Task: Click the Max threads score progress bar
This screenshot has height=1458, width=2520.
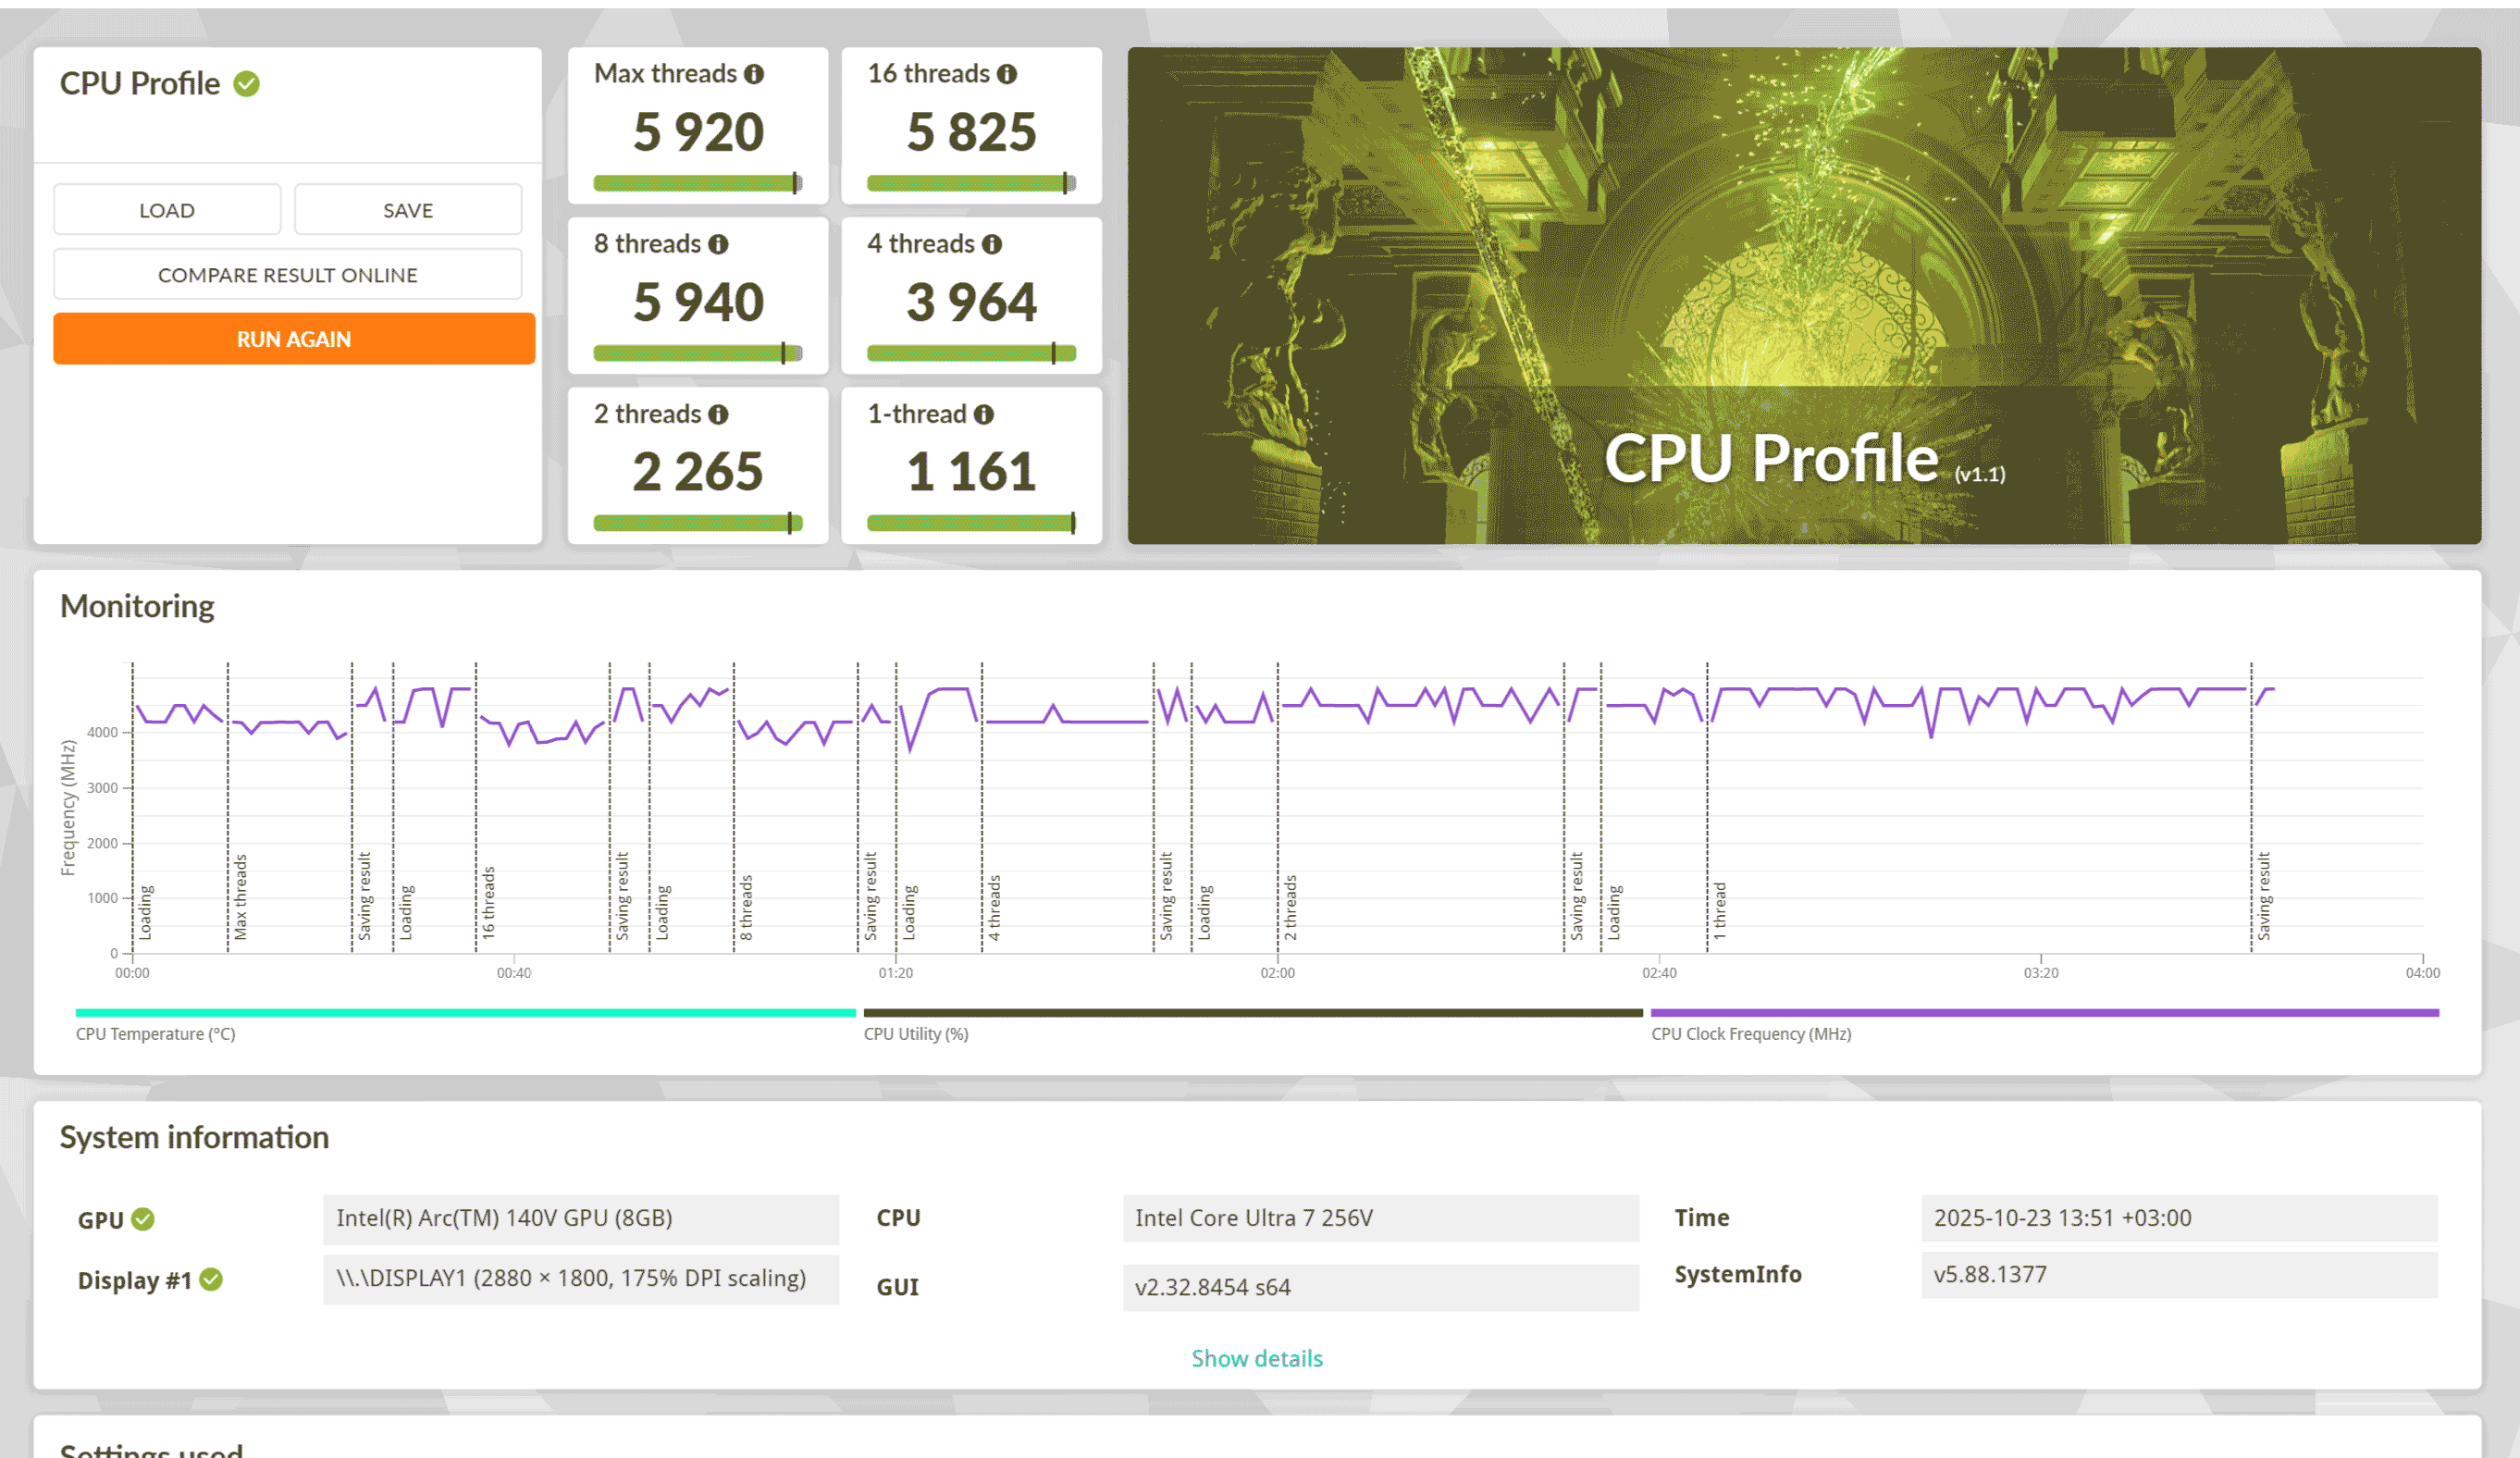Action: 697,183
